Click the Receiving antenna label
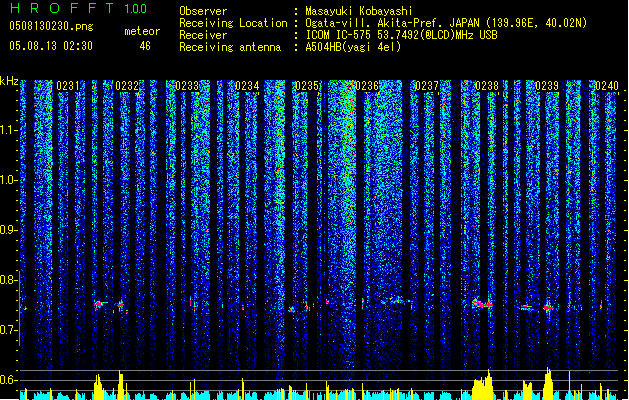The height and width of the screenshot is (400, 629). (x=230, y=47)
